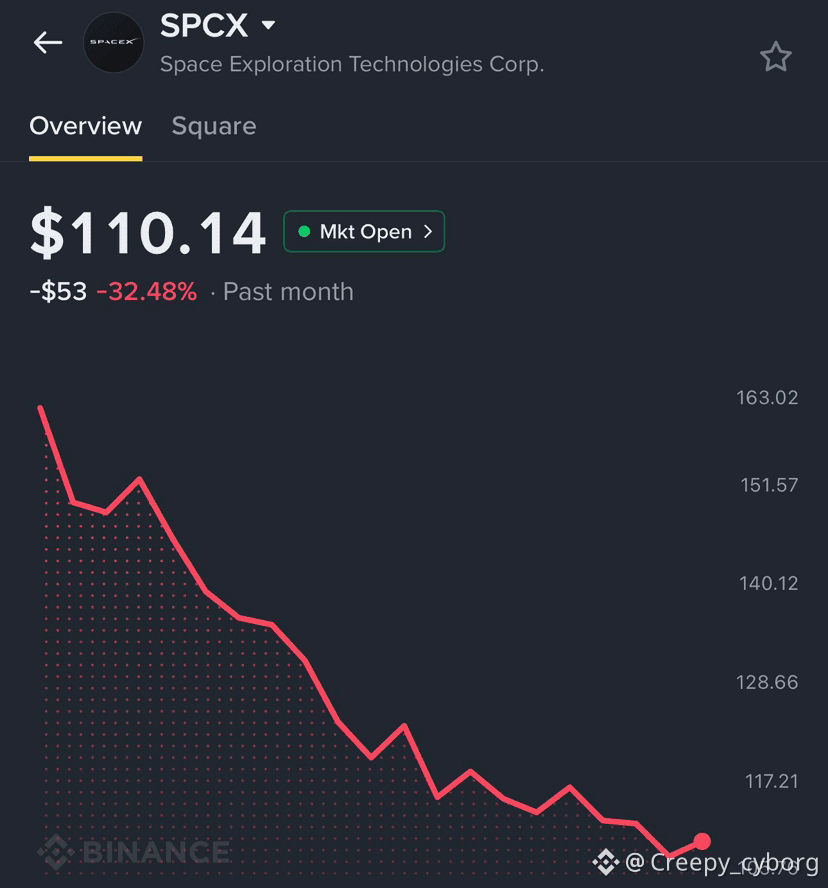Tap the green market status dot
The height and width of the screenshot is (888, 828).
pyautogui.click(x=304, y=231)
